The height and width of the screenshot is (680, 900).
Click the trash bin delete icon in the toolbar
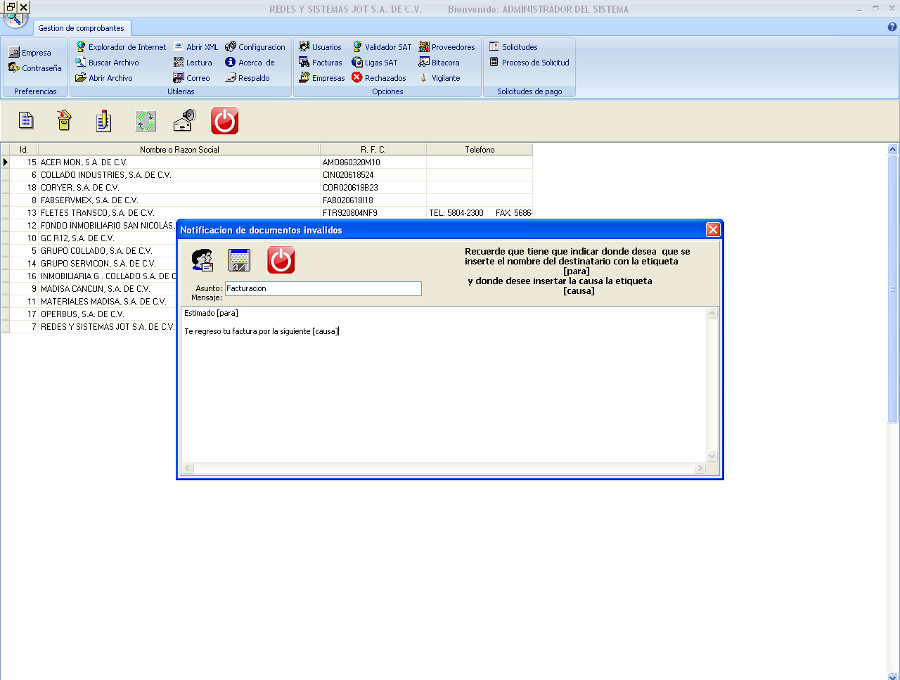point(64,121)
